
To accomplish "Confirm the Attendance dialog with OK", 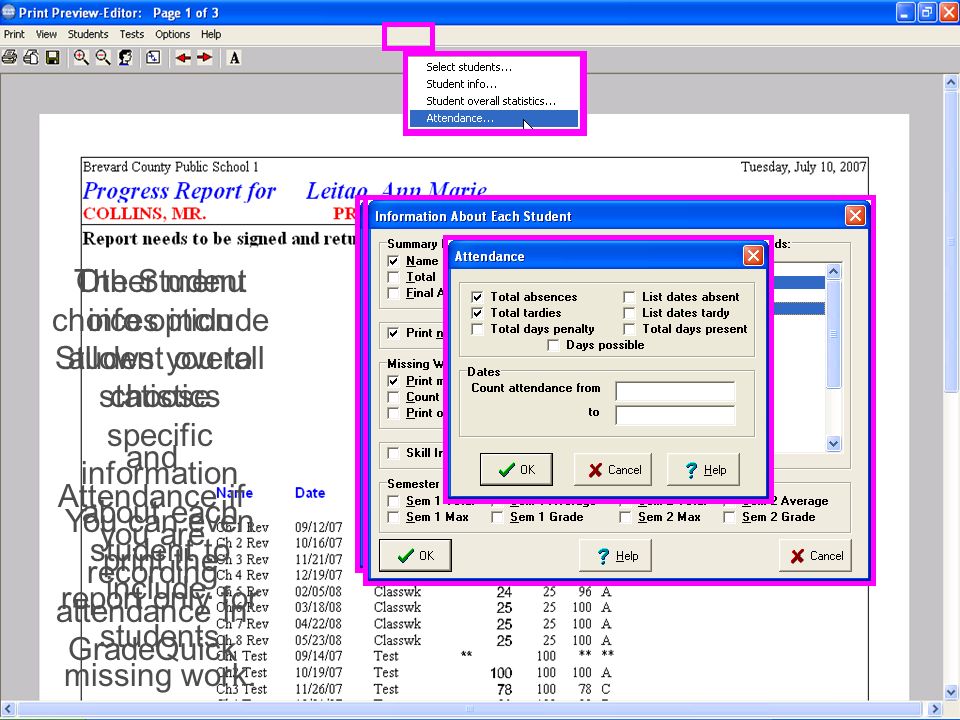I will click(x=516, y=470).
